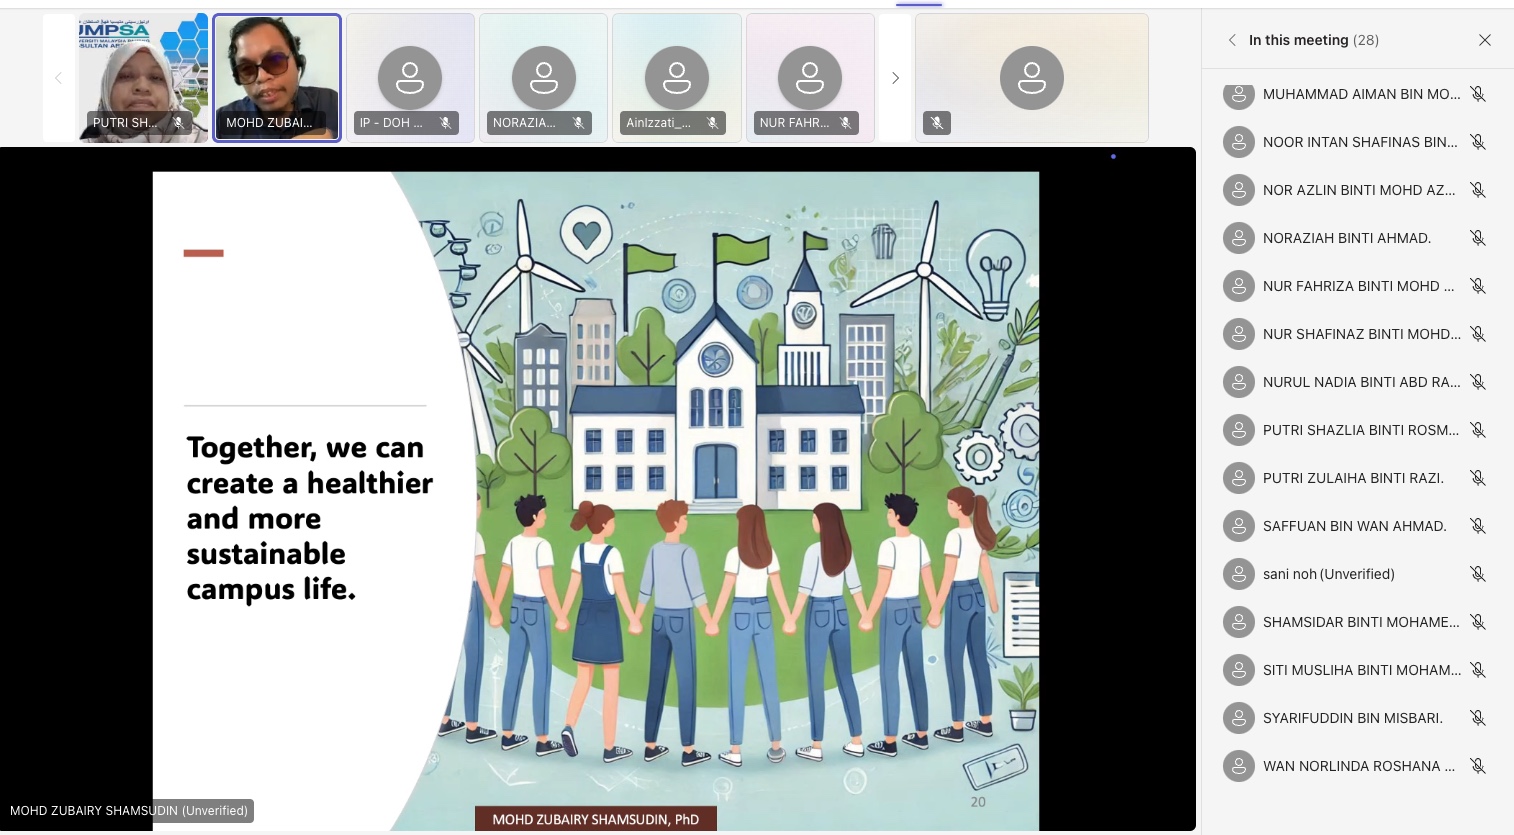This screenshot has height=835, width=1514.
Task: Click mic icon for SAFFUAN BIN WAN AHMAD
Action: click(x=1478, y=526)
